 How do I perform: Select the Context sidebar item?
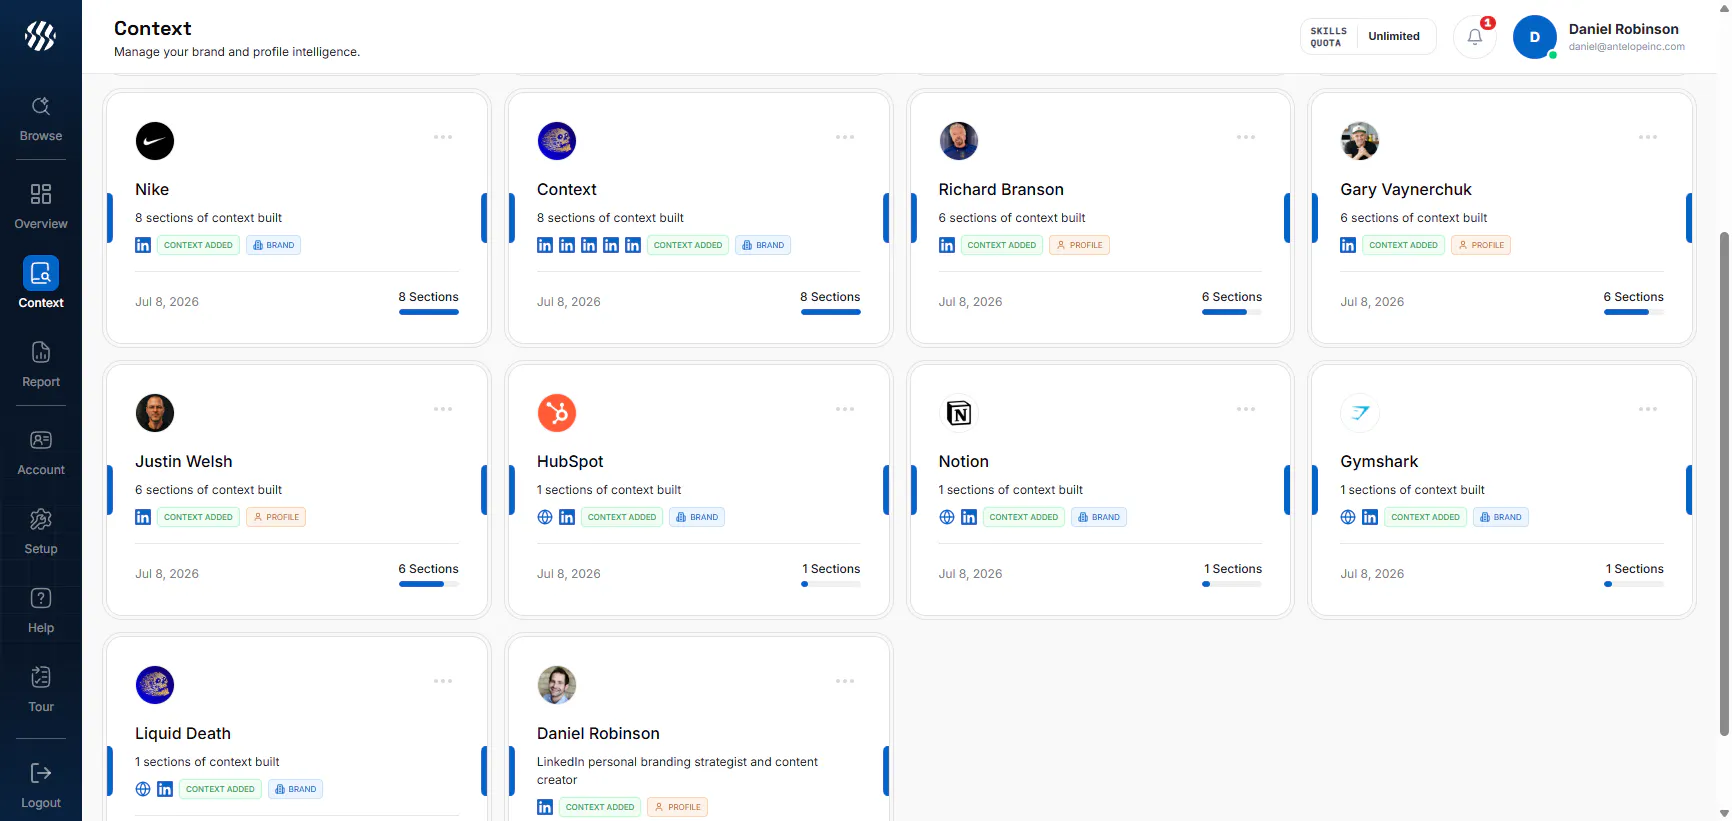coord(41,283)
